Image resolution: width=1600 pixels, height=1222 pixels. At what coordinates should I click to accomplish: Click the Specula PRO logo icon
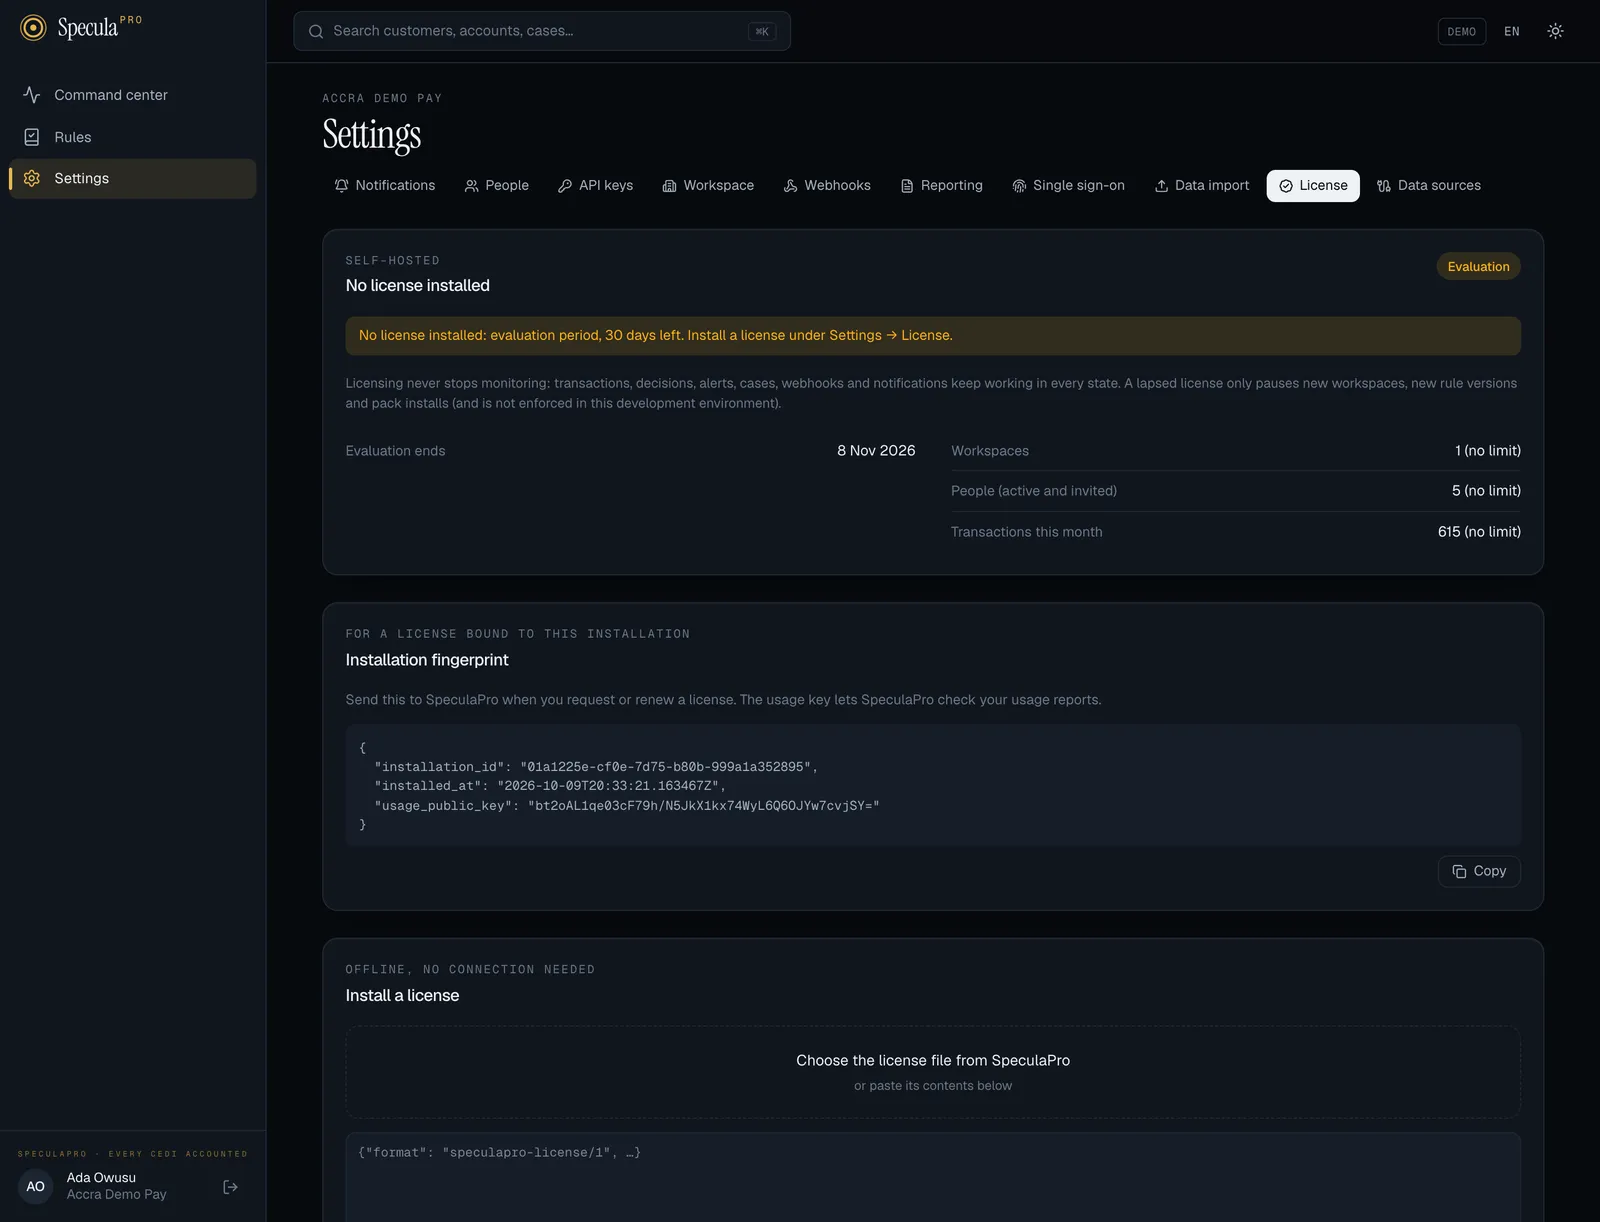(33, 28)
